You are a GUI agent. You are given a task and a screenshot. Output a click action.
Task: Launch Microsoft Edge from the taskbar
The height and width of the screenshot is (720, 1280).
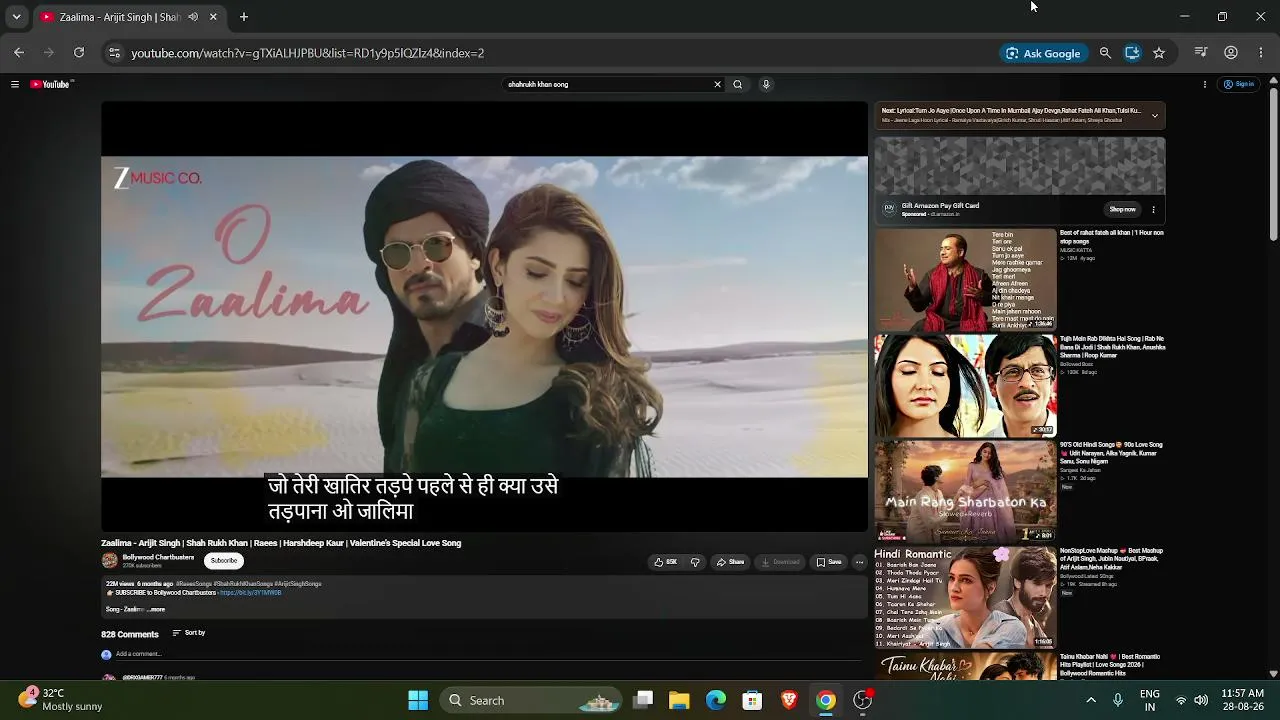tap(716, 700)
